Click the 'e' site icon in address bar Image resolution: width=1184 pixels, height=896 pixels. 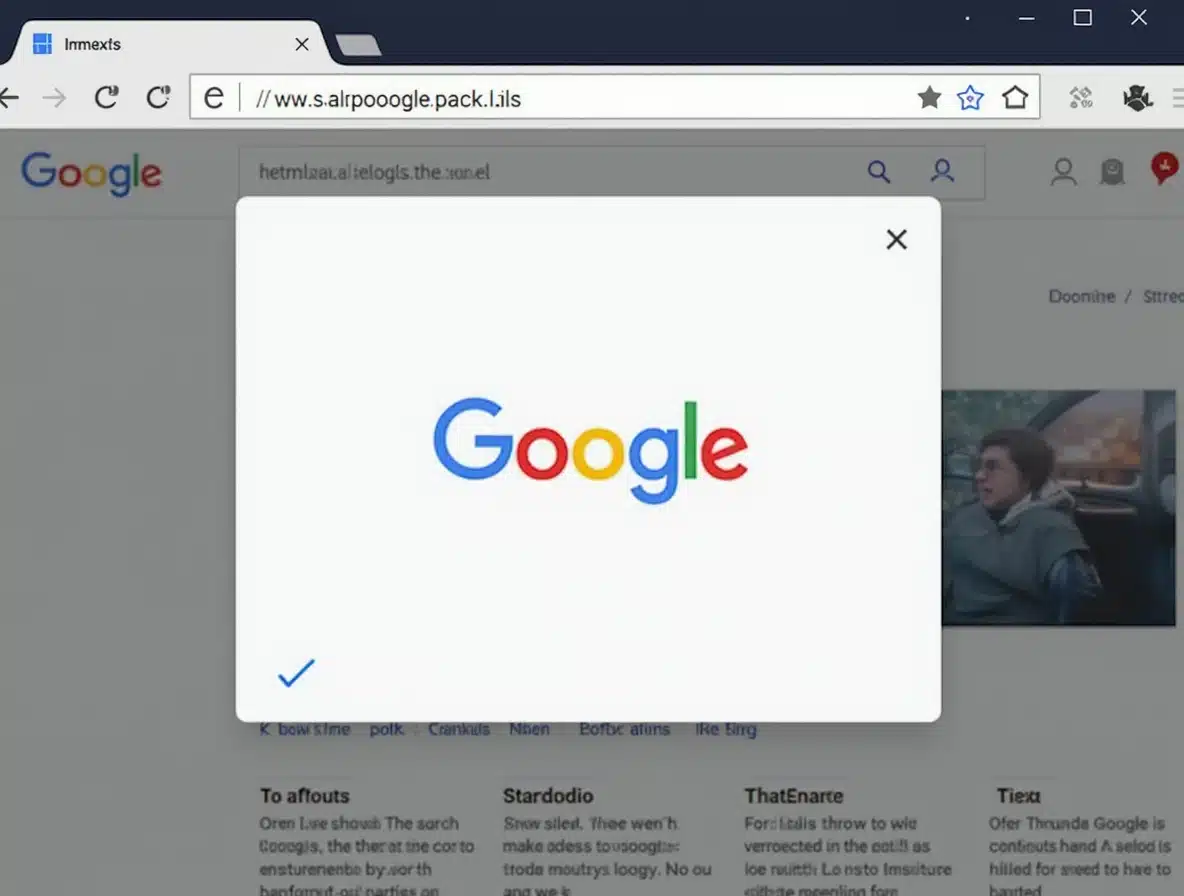click(x=214, y=97)
